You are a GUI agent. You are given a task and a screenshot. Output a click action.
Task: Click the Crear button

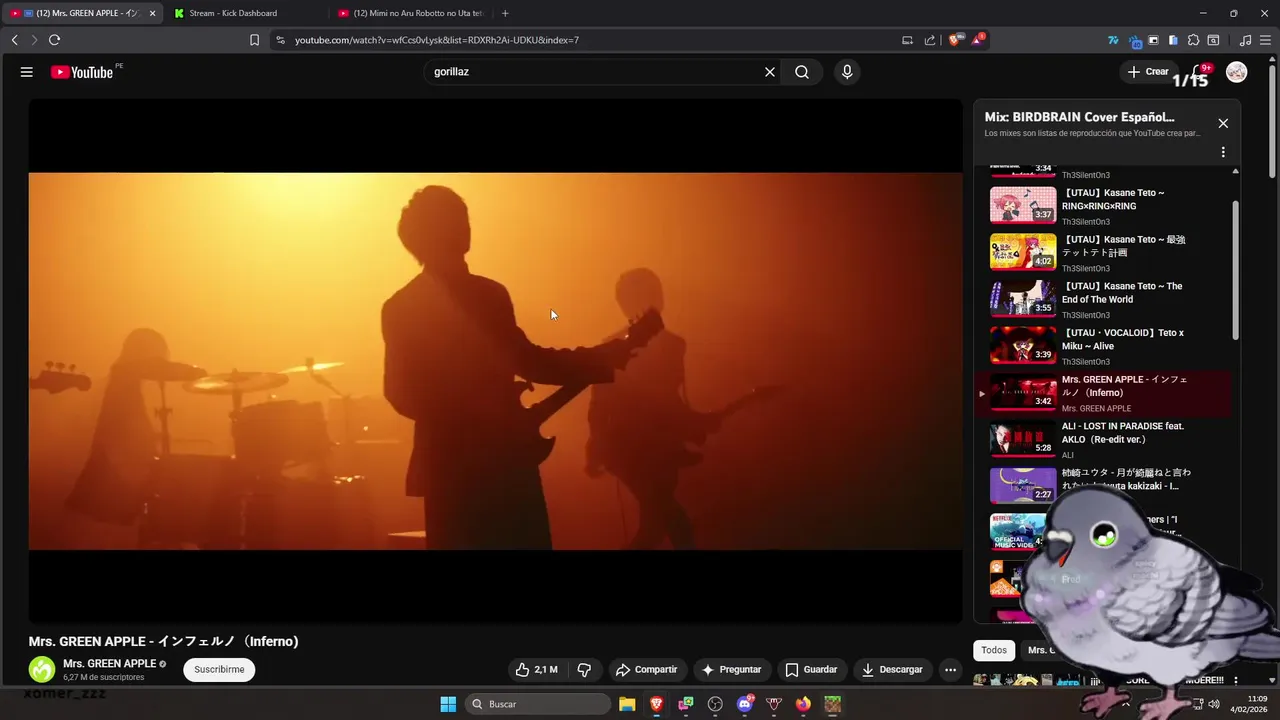point(1148,72)
